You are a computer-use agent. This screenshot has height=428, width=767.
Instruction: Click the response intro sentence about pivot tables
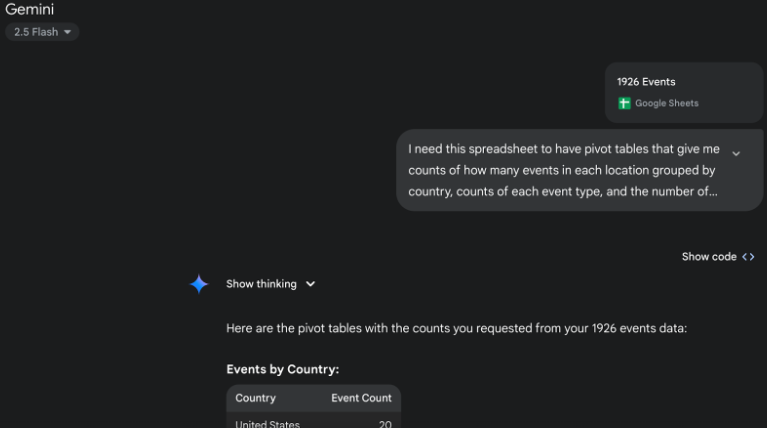456,328
